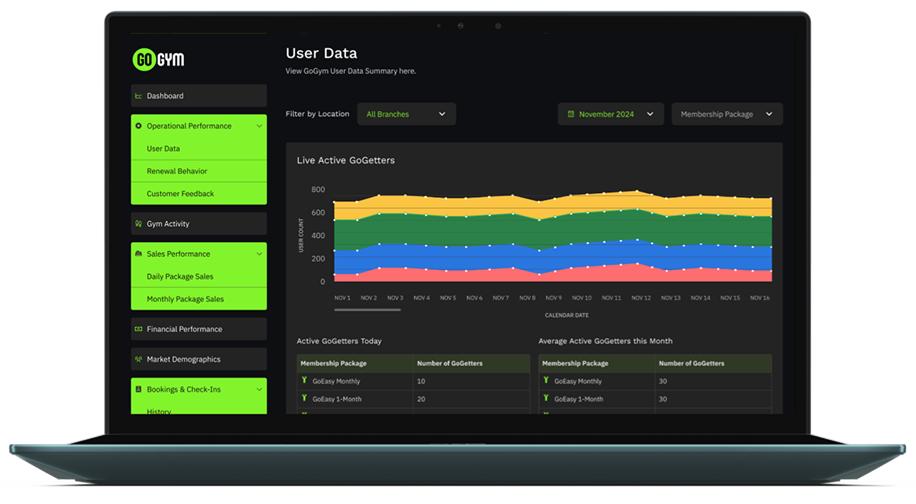Click the Filter by Location label
916x504 pixels.
click(x=317, y=114)
